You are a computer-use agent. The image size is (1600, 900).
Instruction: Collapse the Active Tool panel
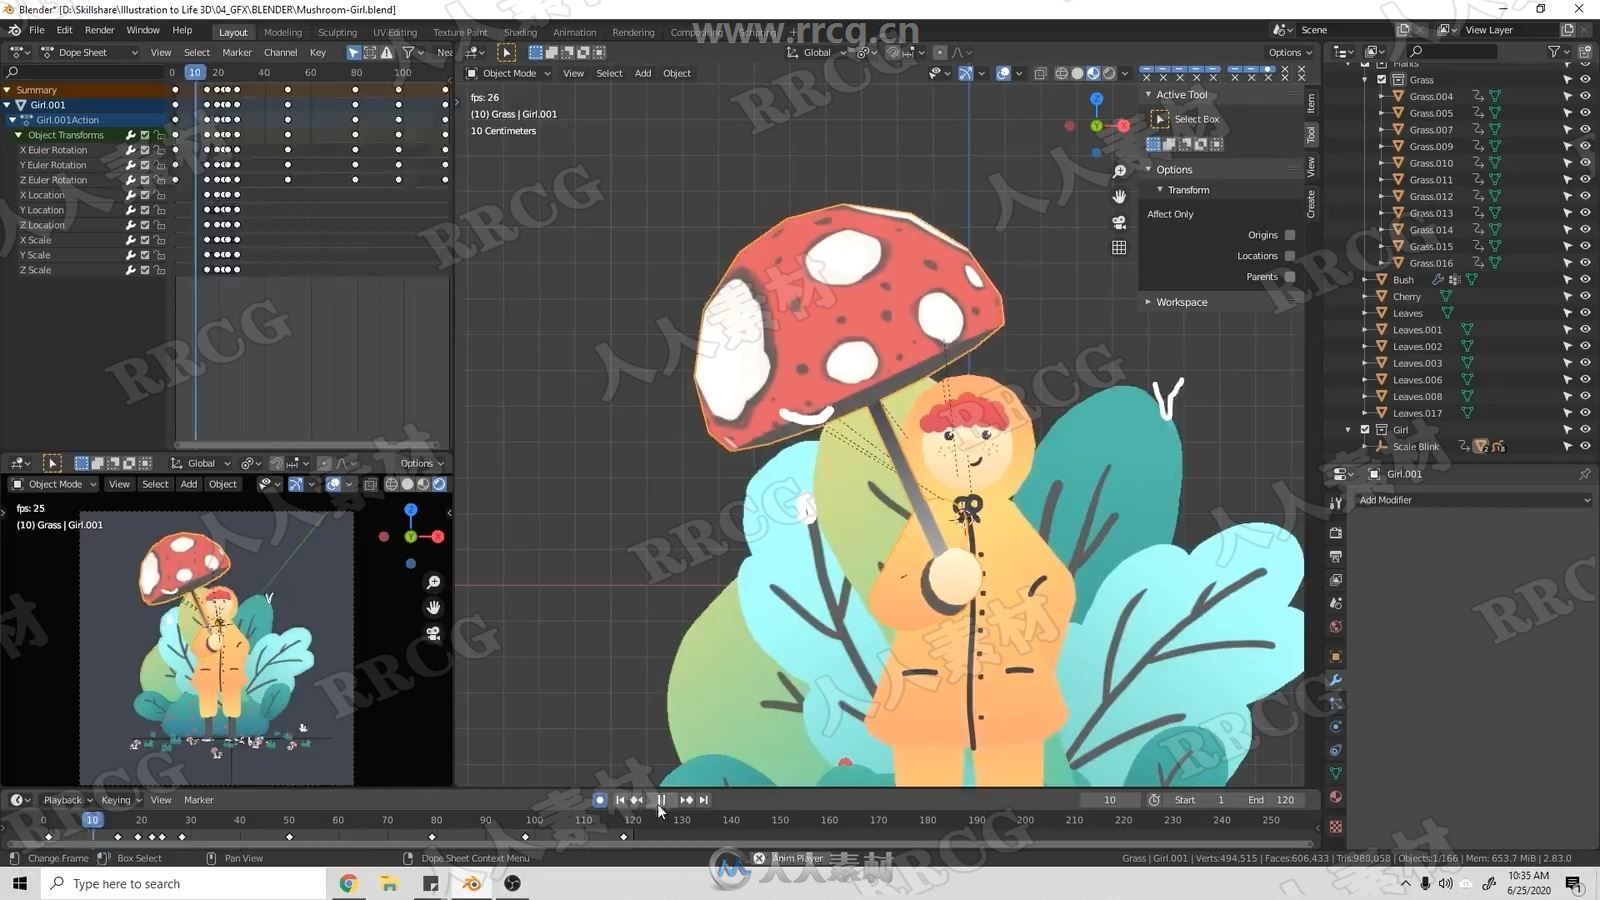[1148, 95]
